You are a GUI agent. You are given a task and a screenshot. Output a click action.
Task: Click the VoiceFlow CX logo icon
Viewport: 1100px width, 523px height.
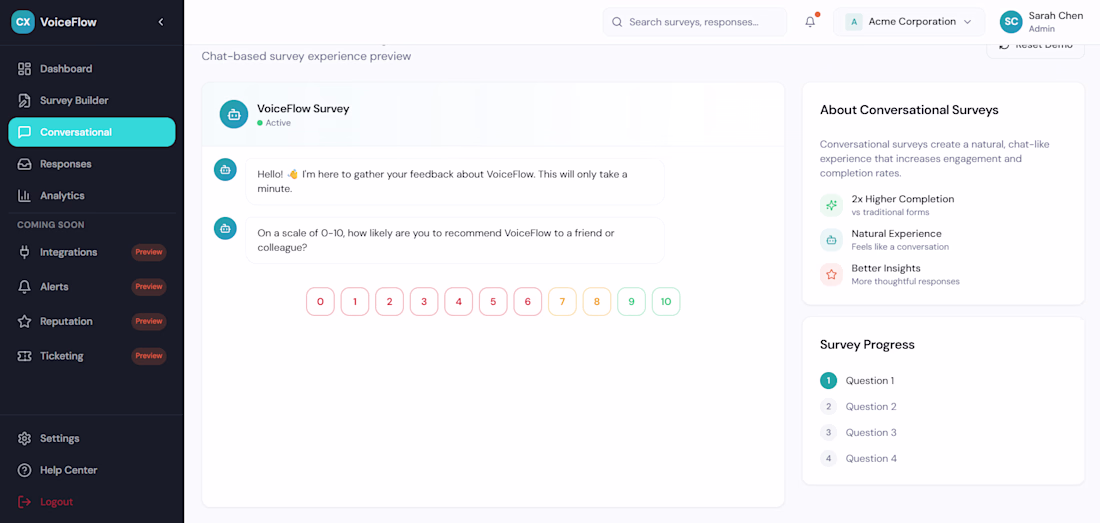23,21
